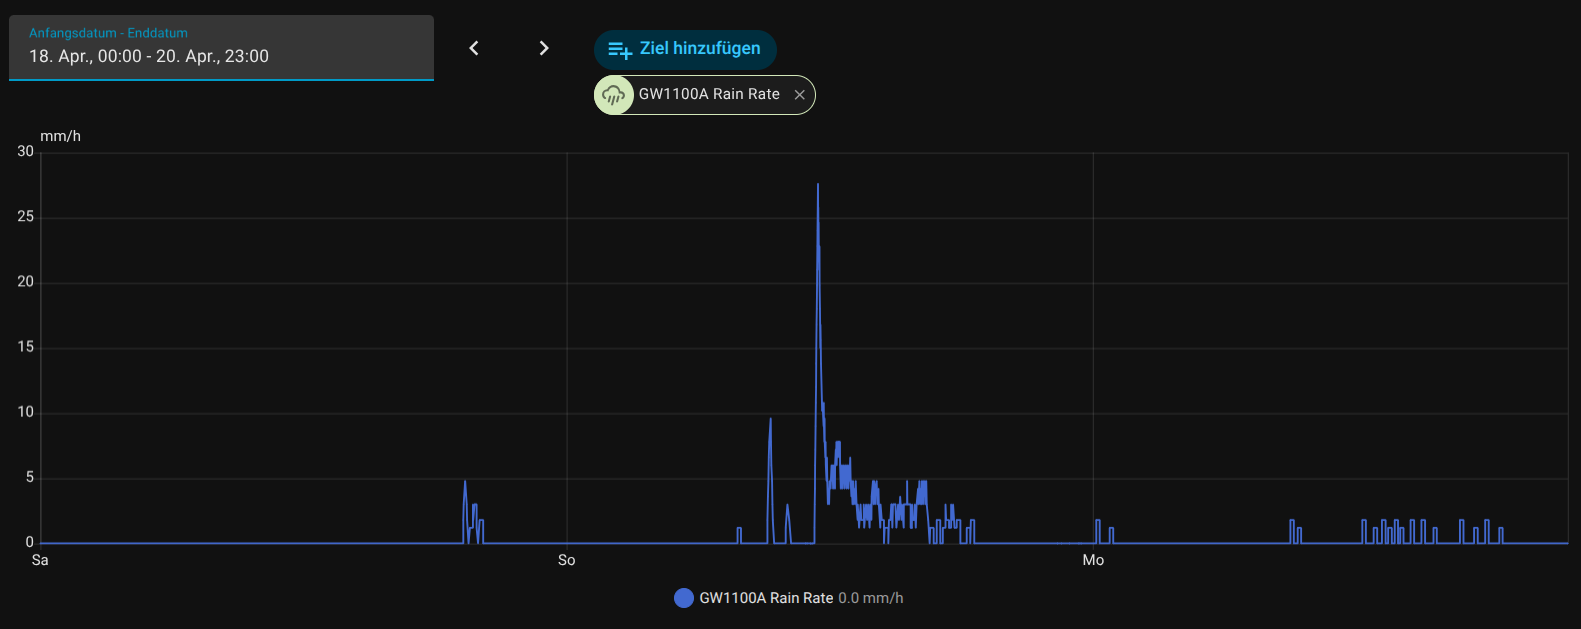Click the Sa axis label
Screen dimensions: 1581x629
pyautogui.click(x=40, y=560)
